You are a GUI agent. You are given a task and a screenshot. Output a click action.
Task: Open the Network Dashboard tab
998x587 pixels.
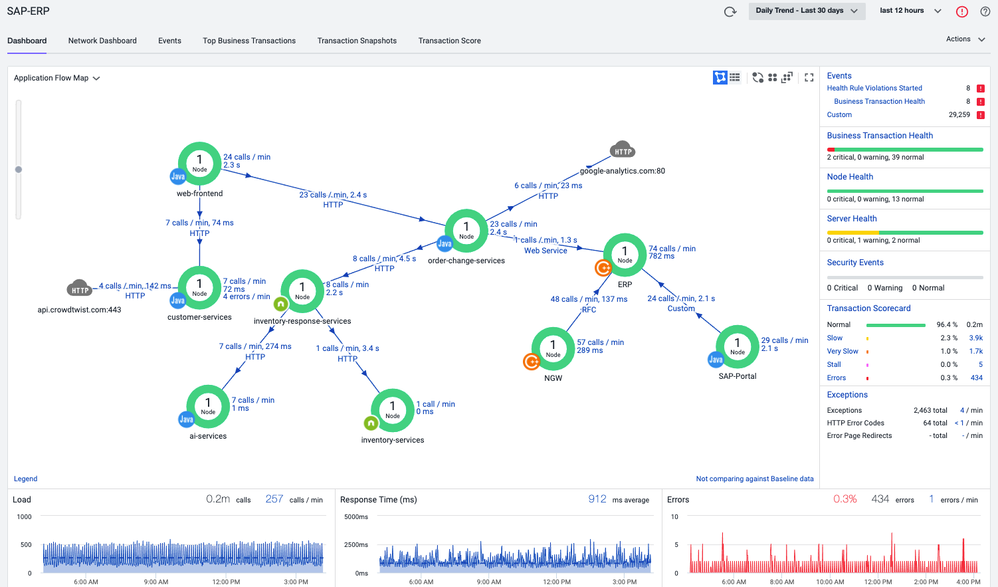[x=102, y=41]
